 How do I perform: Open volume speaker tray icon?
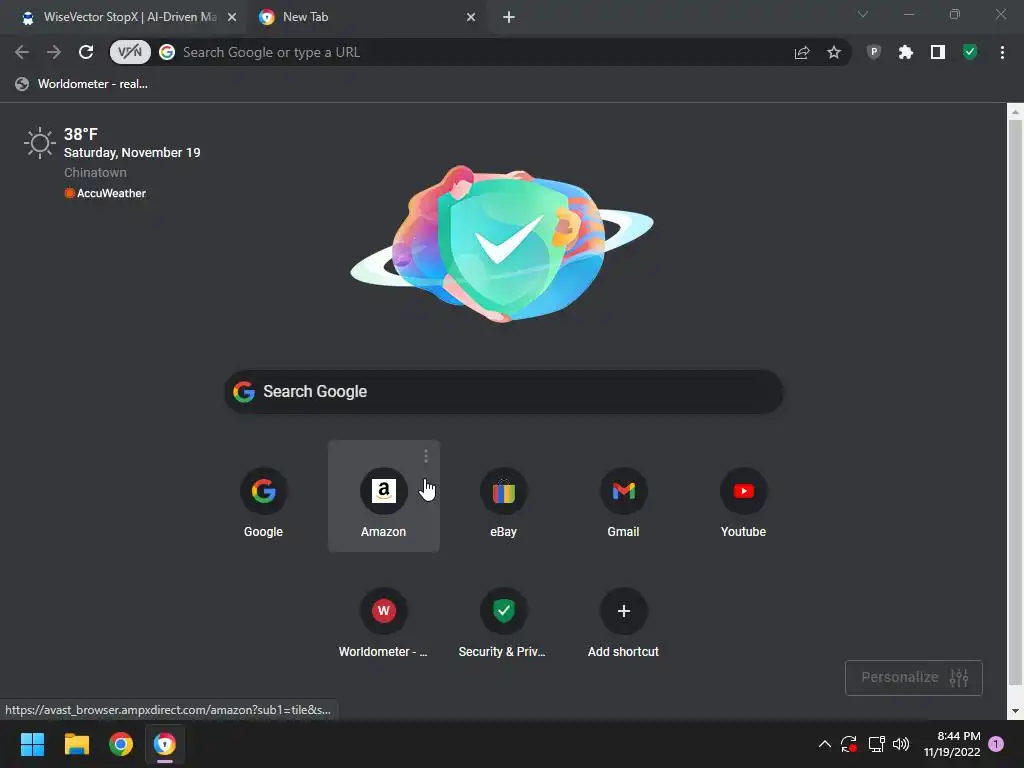point(901,744)
